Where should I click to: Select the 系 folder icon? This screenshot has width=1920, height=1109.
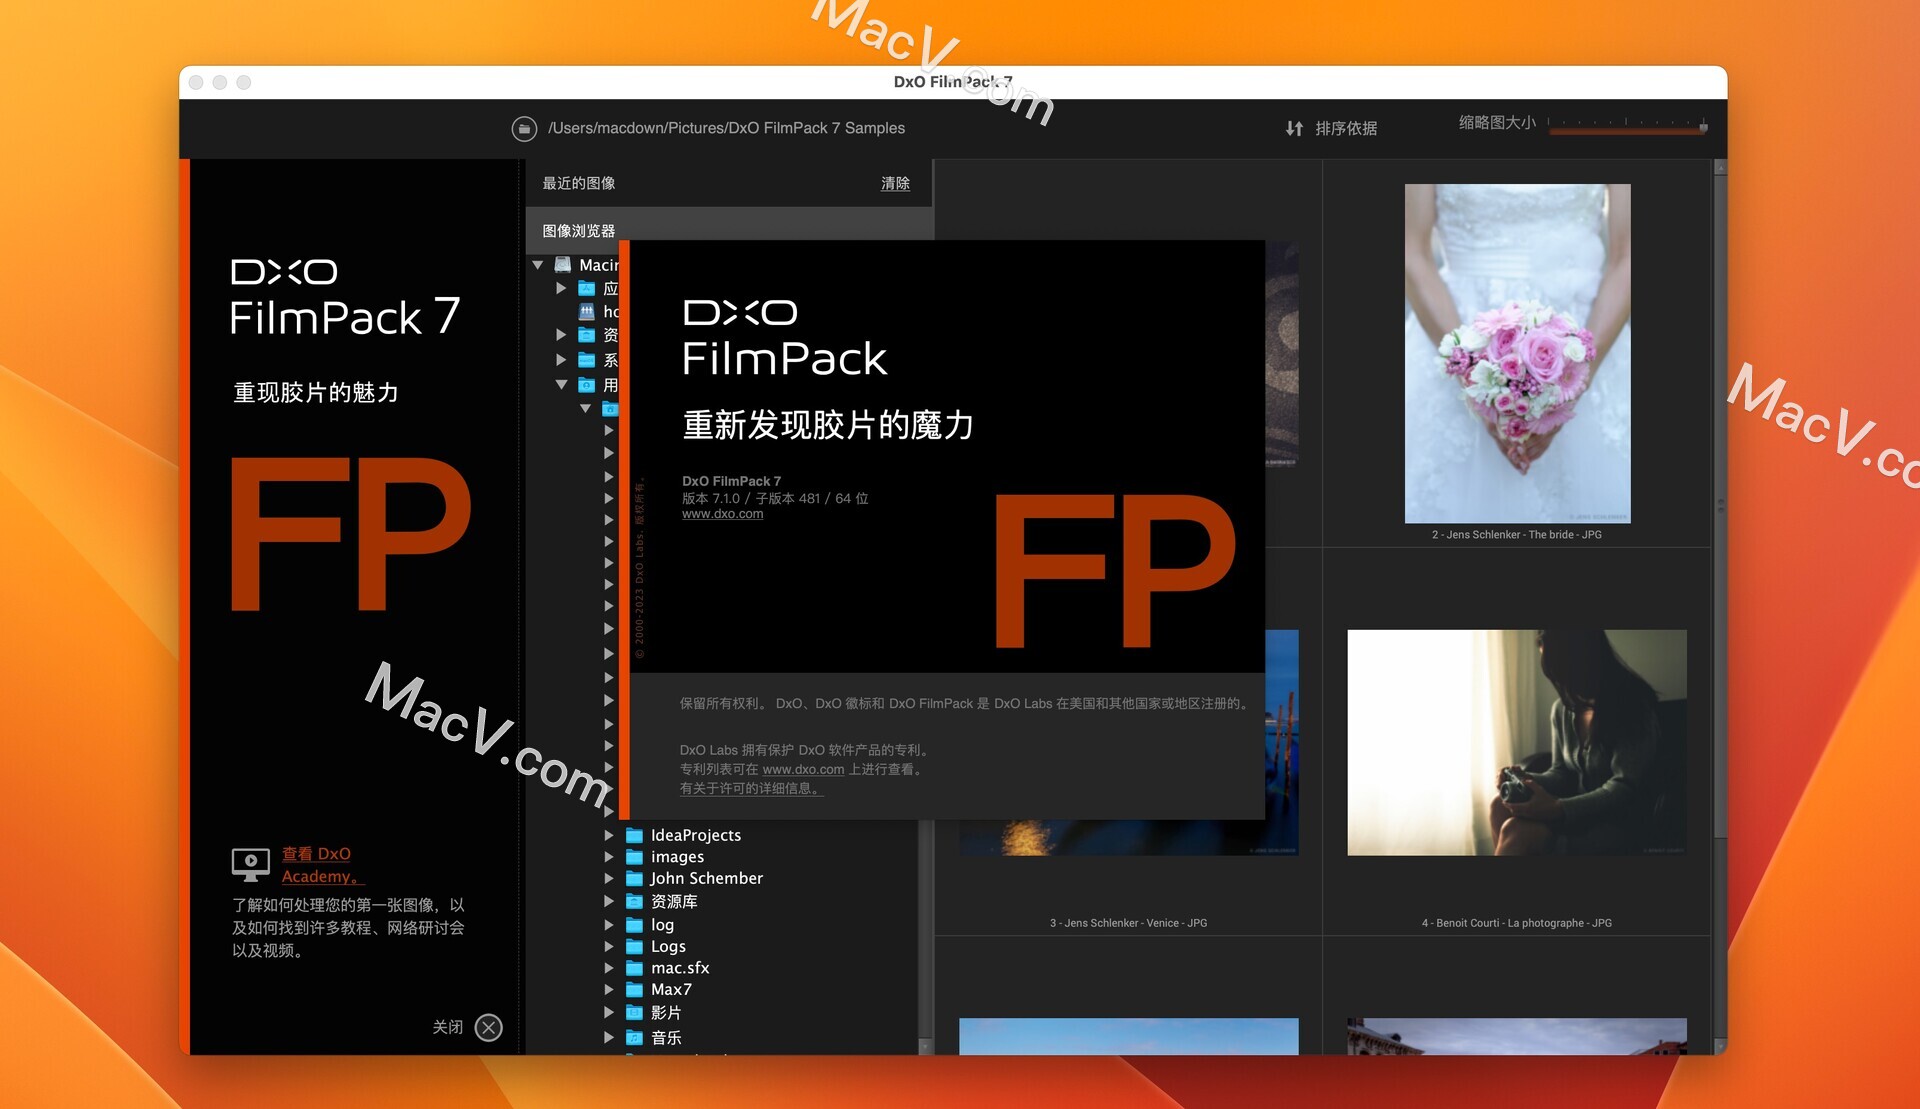[587, 360]
